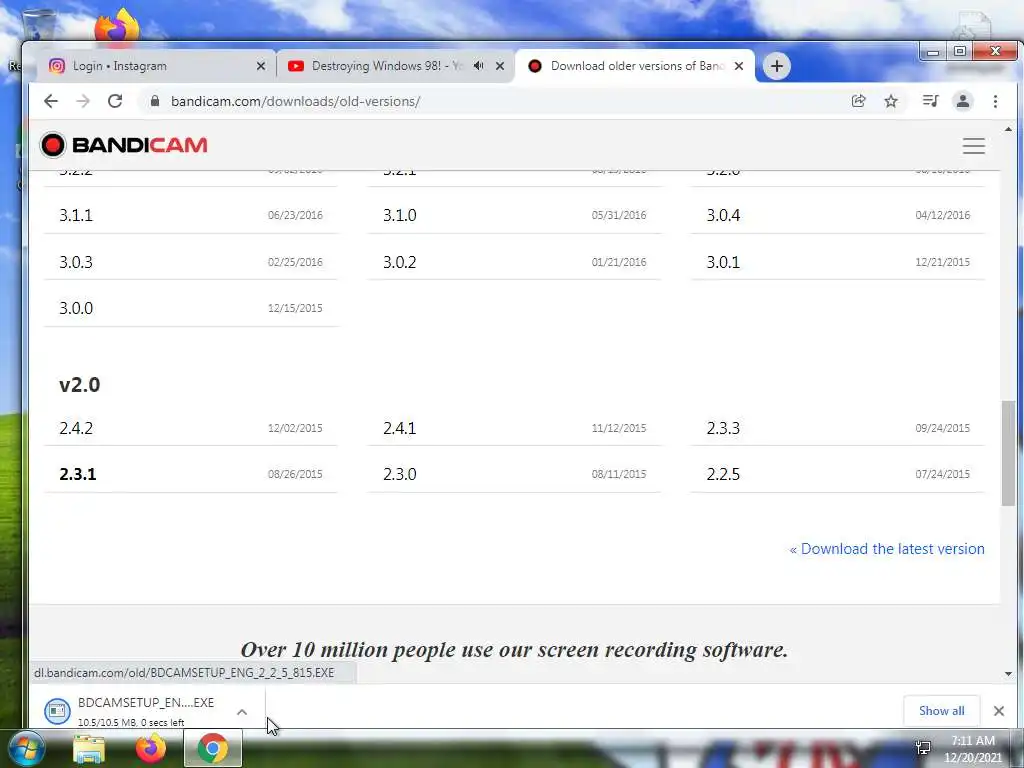The height and width of the screenshot is (768, 1024).
Task: Open the Windows Start menu
Action: coord(25,748)
